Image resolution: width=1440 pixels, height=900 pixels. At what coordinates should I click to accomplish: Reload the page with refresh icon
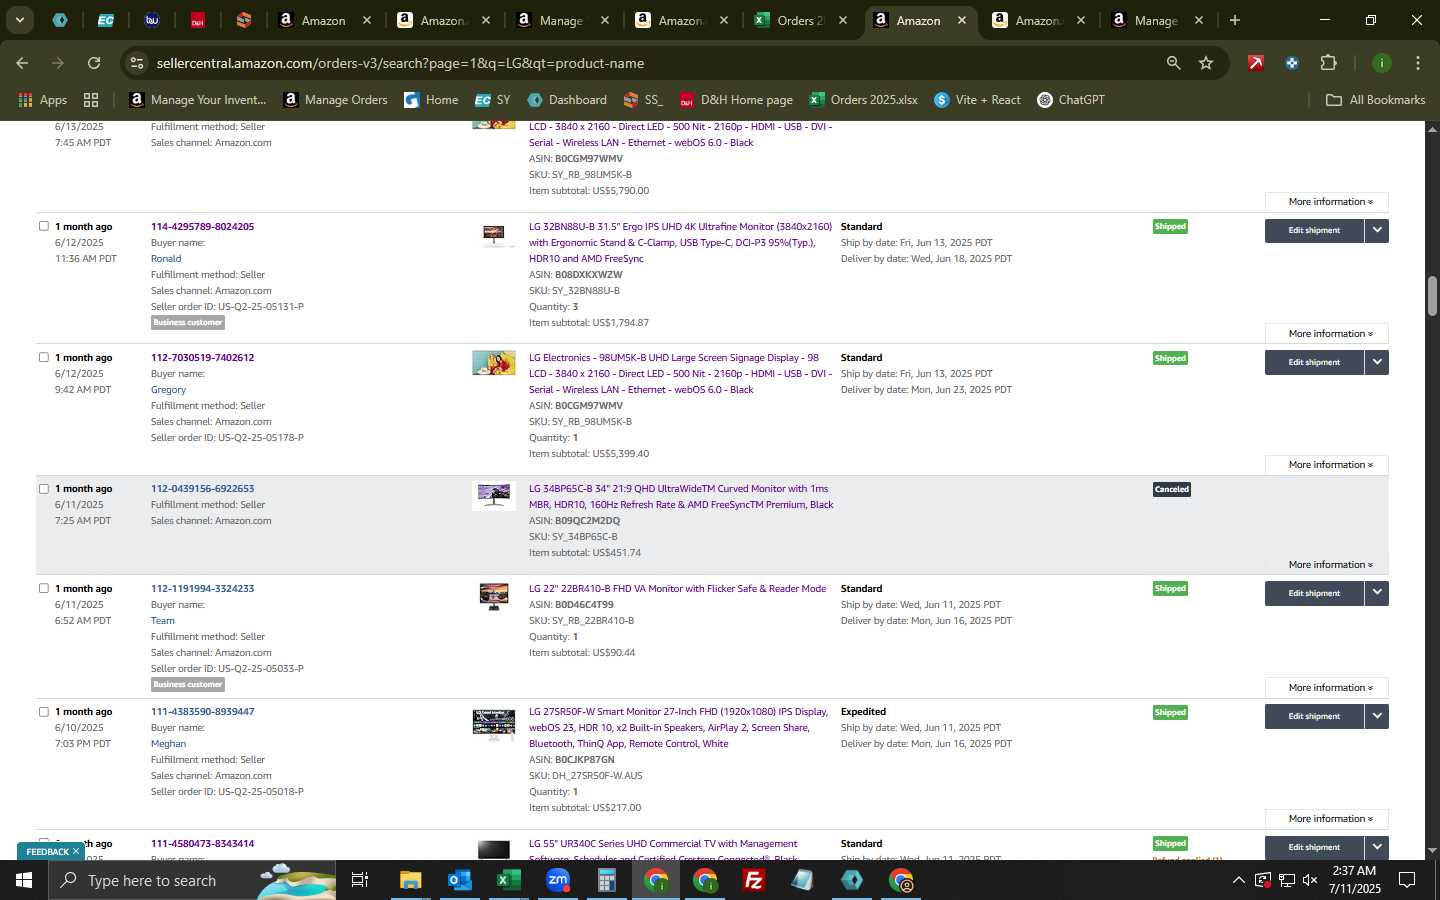point(94,63)
